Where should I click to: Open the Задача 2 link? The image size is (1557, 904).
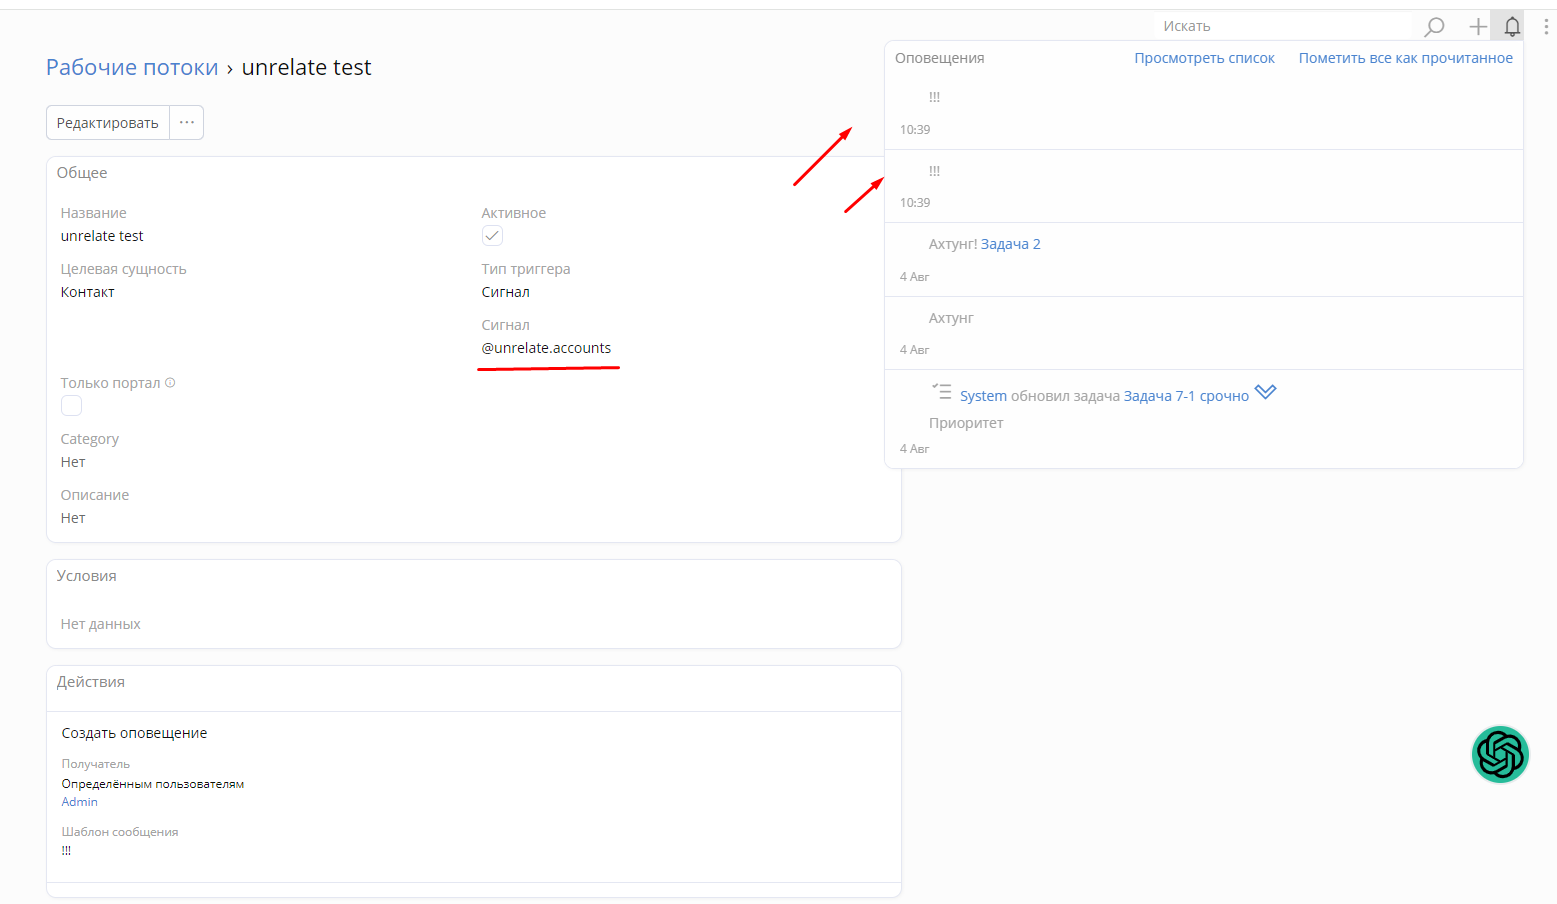[x=1010, y=244]
